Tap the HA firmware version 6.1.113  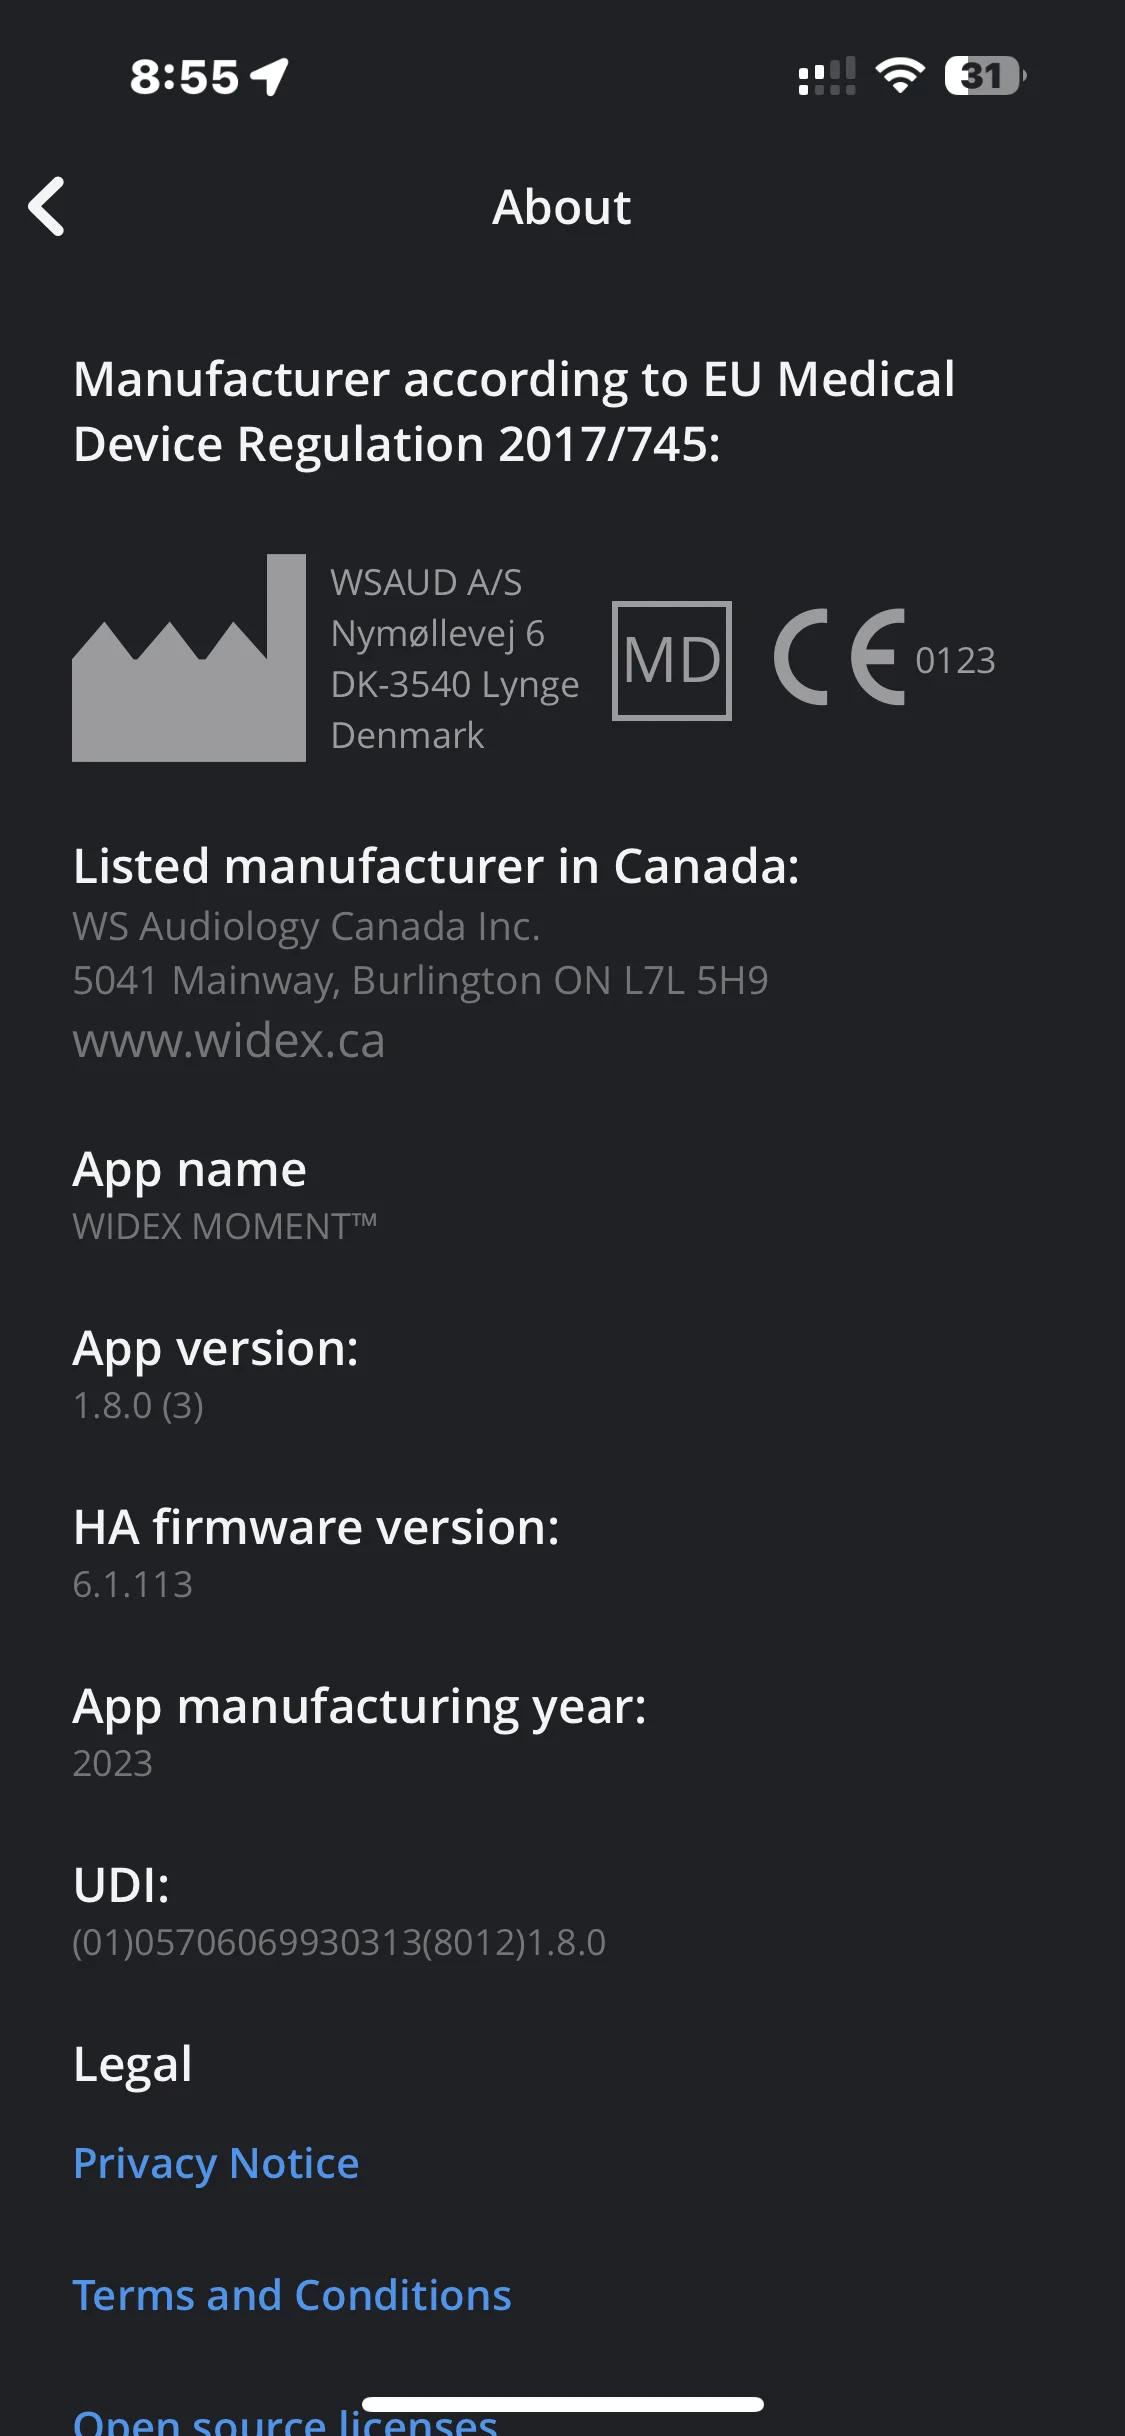(x=133, y=1584)
